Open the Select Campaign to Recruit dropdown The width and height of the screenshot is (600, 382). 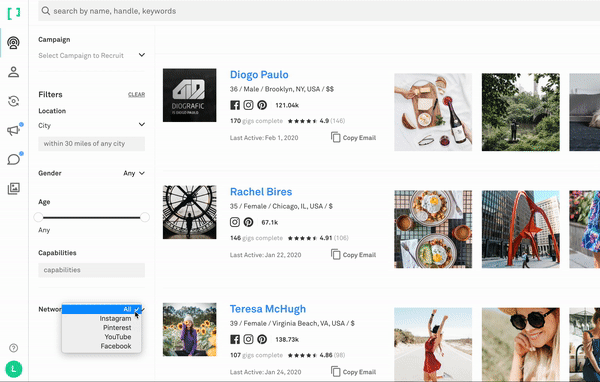coord(91,56)
